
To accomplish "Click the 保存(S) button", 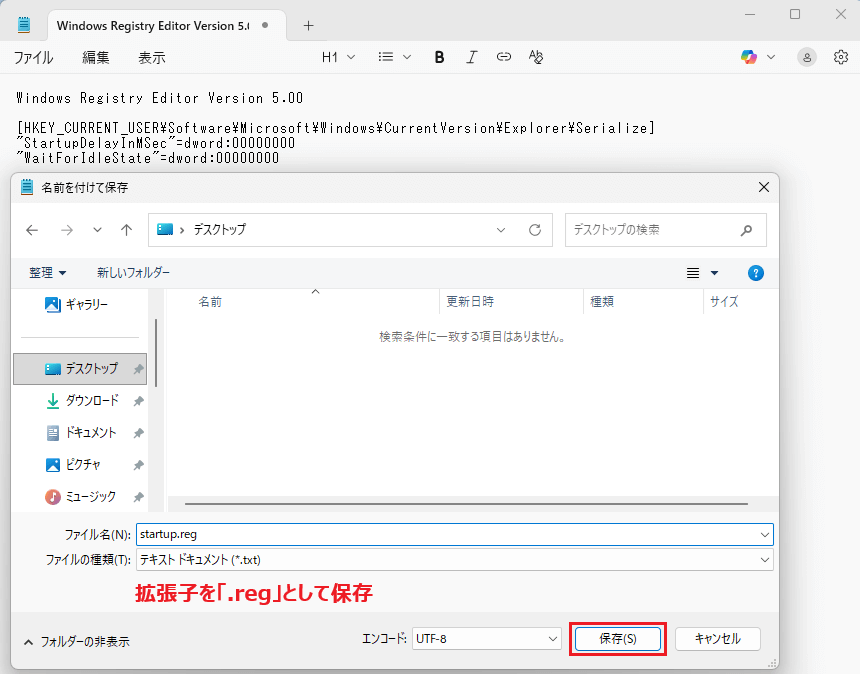I will point(617,639).
